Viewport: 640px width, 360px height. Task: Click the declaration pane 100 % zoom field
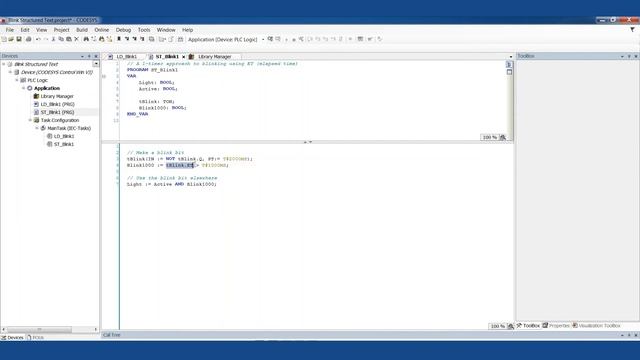[x=490, y=137]
